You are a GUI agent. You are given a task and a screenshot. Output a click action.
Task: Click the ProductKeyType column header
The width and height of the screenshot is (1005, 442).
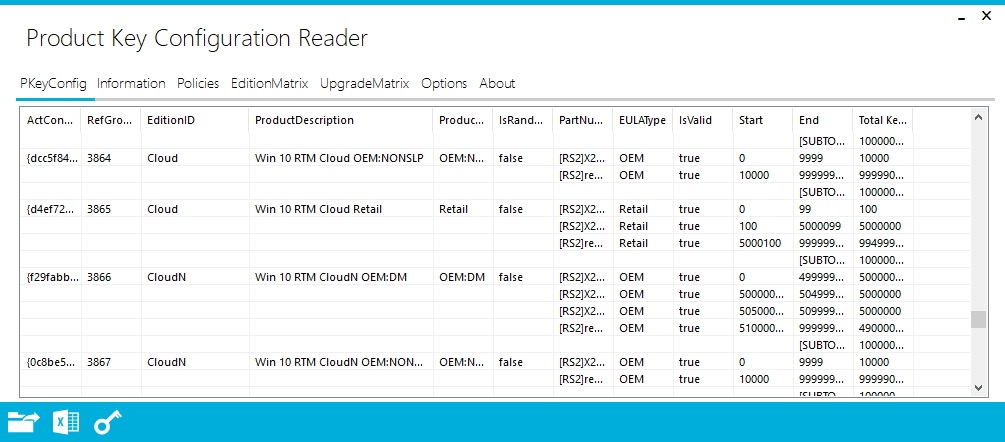(463, 120)
